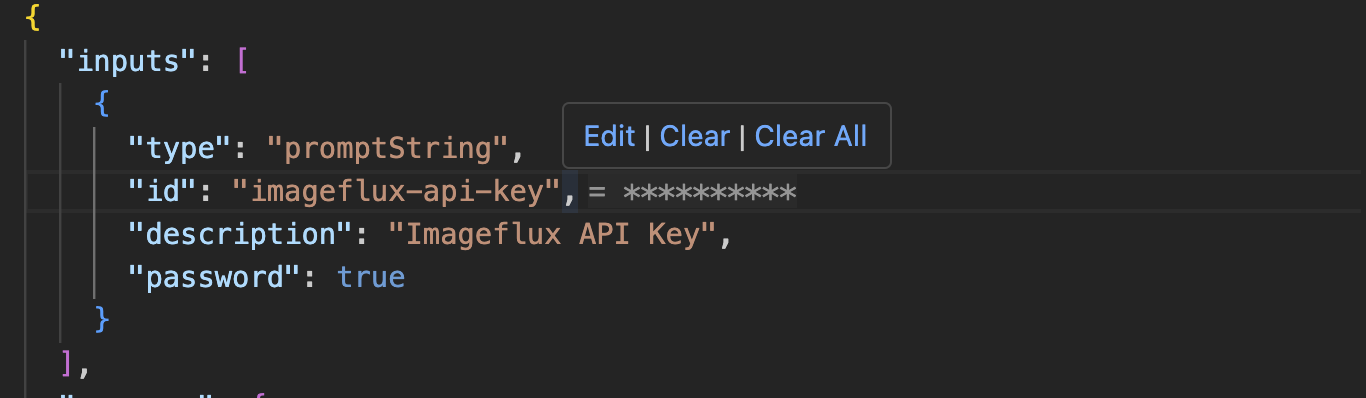Image resolution: width=1366 pixels, height=398 pixels.
Task: Click the opening square bracket after inputs
Action: [x=241, y=63]
